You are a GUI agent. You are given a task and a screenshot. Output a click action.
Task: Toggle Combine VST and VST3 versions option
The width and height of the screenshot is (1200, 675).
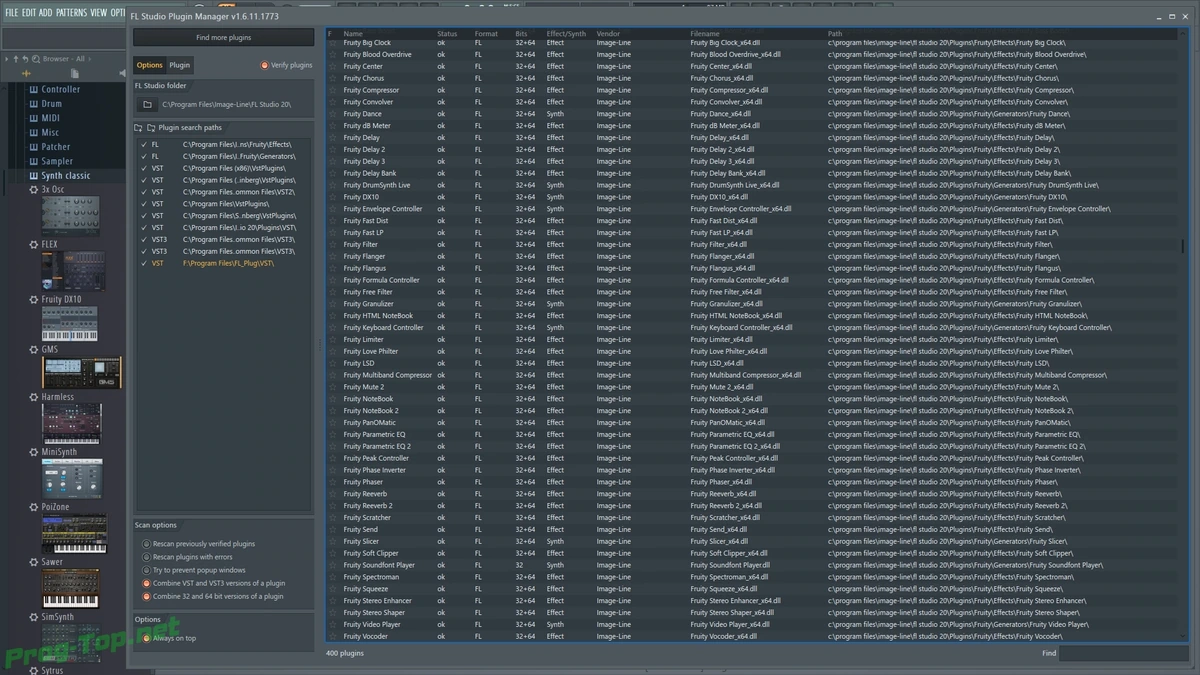coord(146,583)
